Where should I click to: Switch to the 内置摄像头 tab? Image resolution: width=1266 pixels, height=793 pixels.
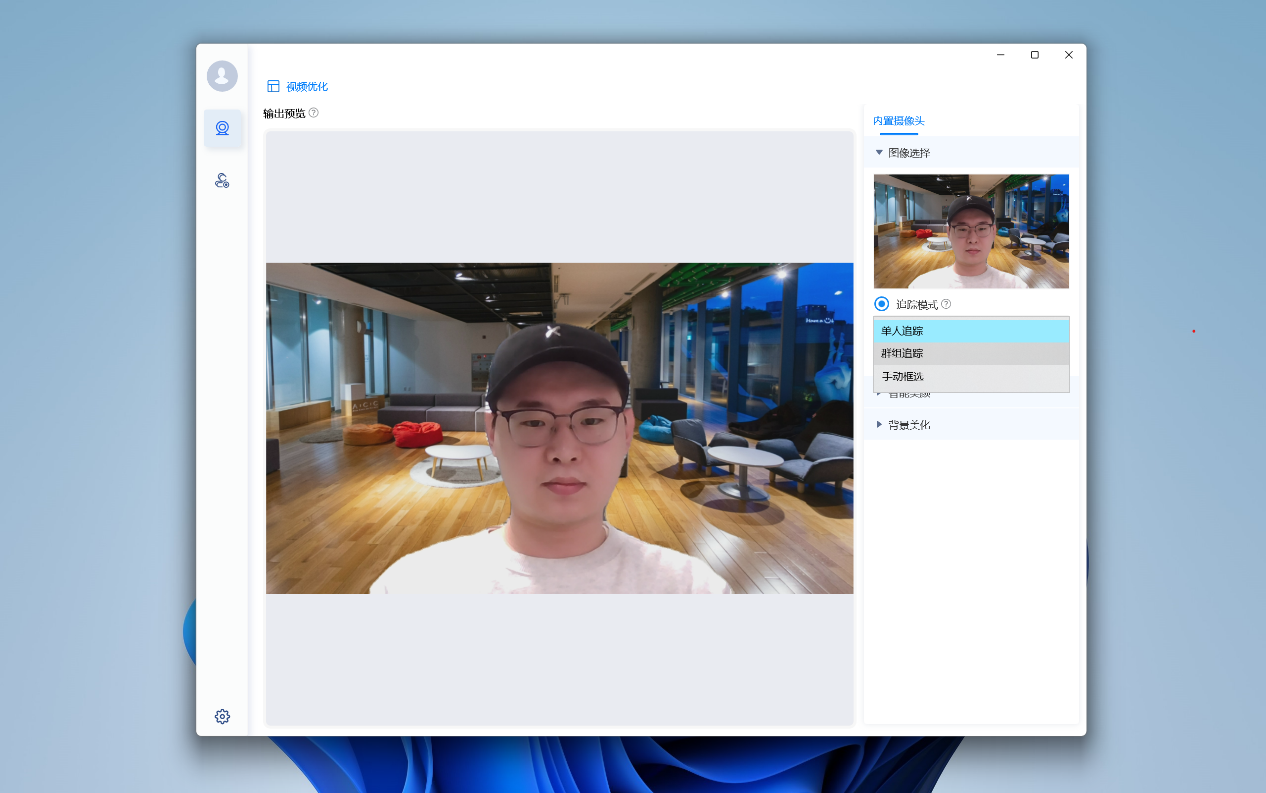coord(898,121)
